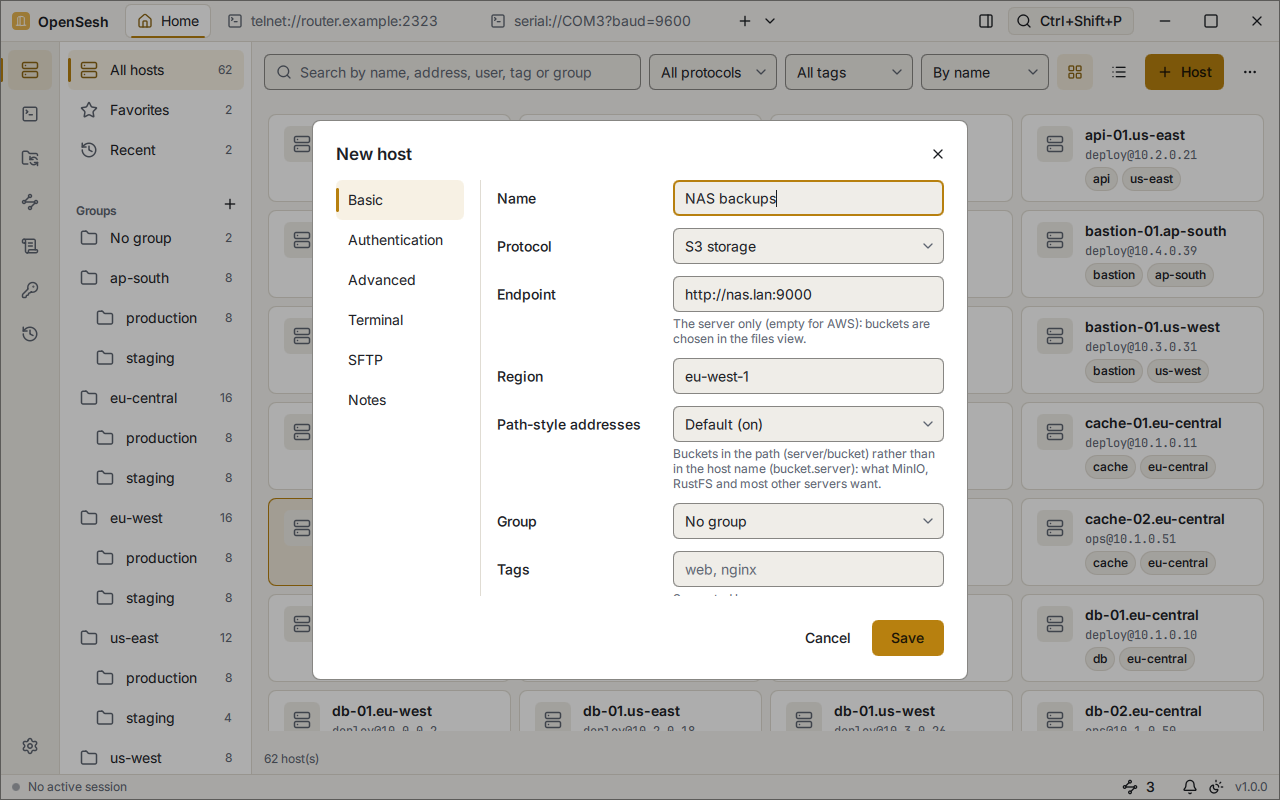Select the eu-west group
Viewport: 1280px width, 800px height.
click(156, 518)
